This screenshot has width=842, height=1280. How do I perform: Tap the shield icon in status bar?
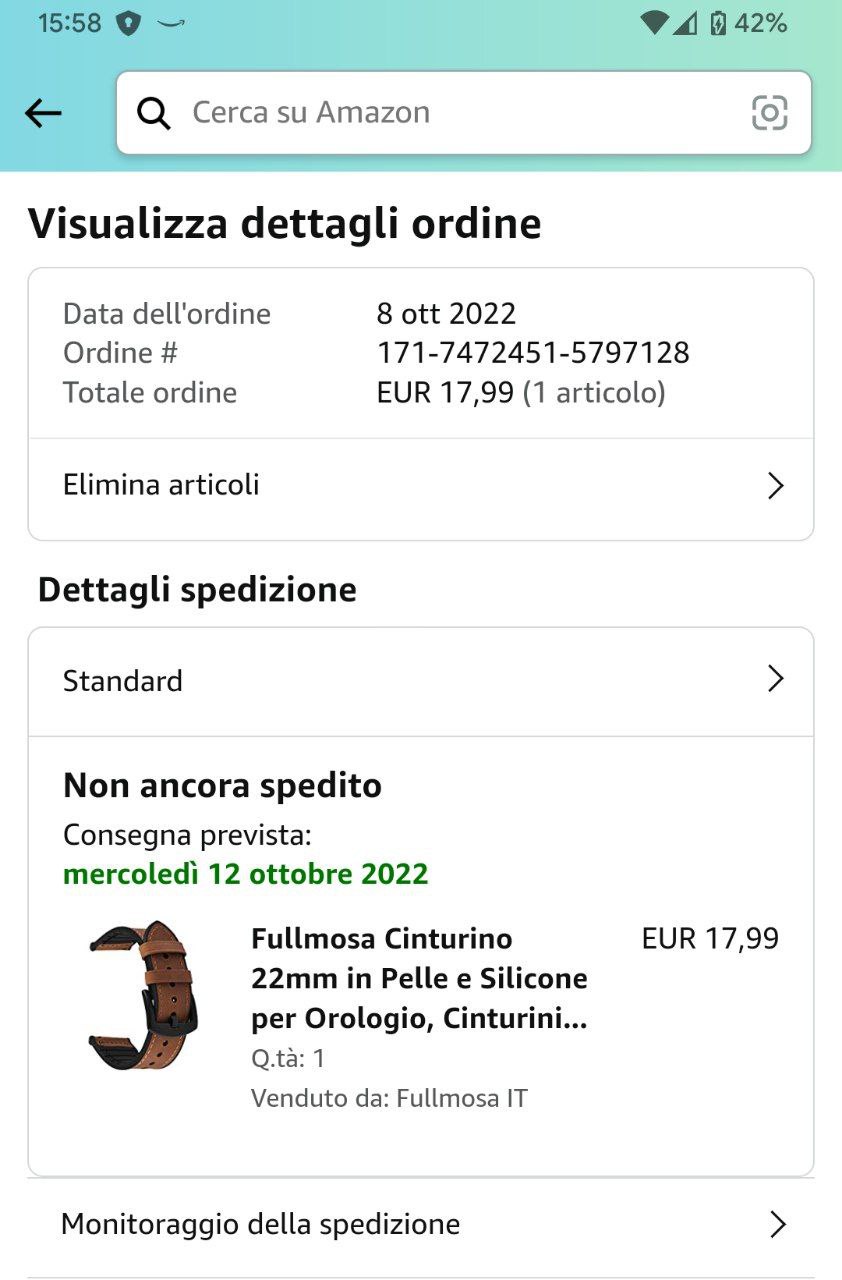coord(129,23)
